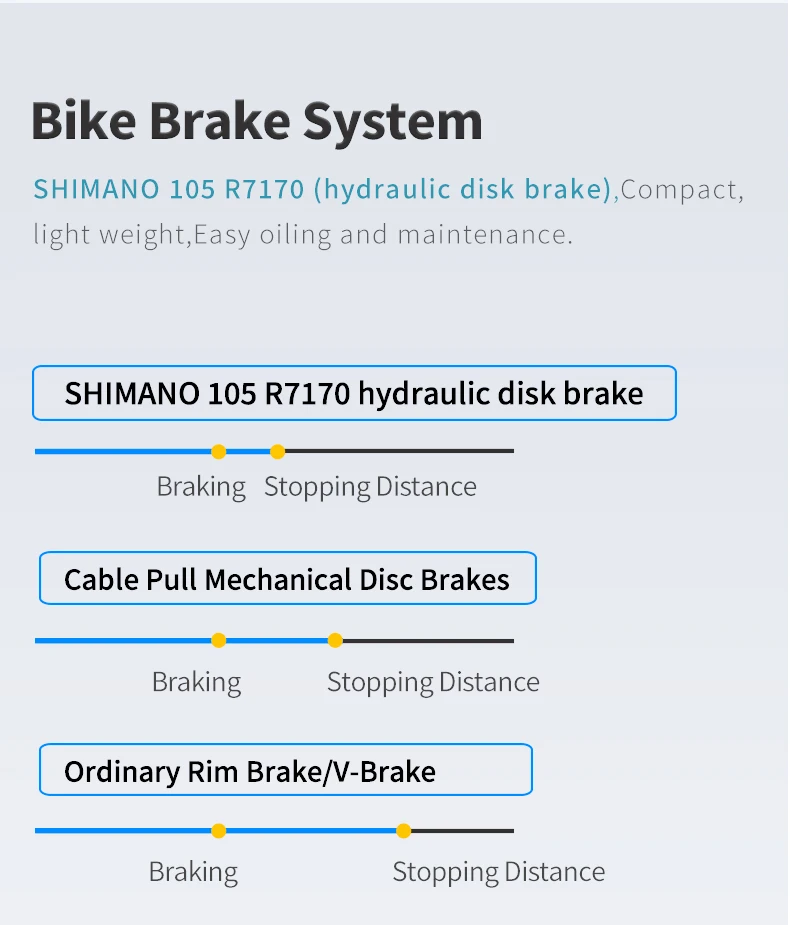The image size is (790, 925).
Task: Click the Braking dot on the Cable Pull slider
Action: click(219, 640)
